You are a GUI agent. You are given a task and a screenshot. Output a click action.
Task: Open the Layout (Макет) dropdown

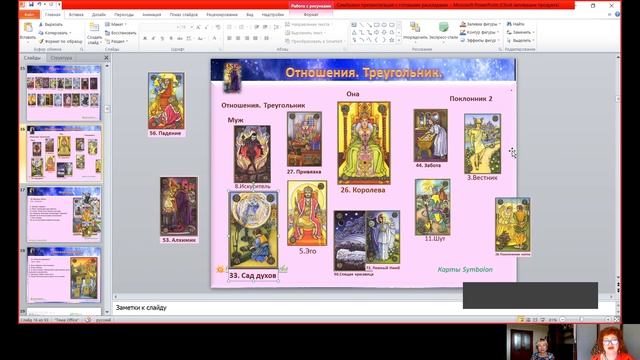tap(116, 24)
